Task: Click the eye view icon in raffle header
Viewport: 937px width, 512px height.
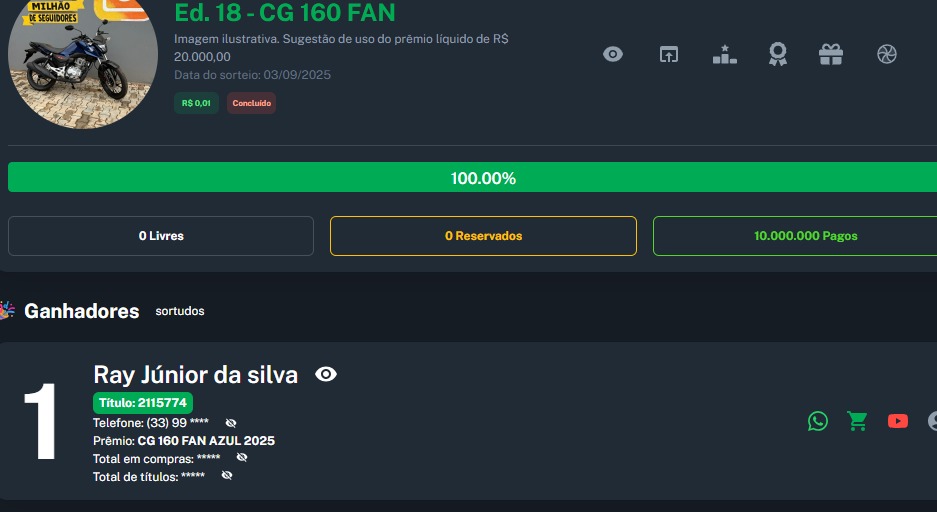Action: pyautogui.click(x=613, y=54)
